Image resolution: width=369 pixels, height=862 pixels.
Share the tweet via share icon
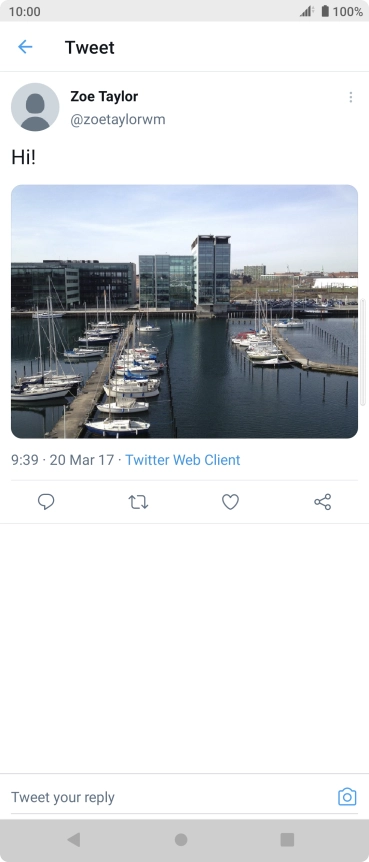[x=323, y=502]
